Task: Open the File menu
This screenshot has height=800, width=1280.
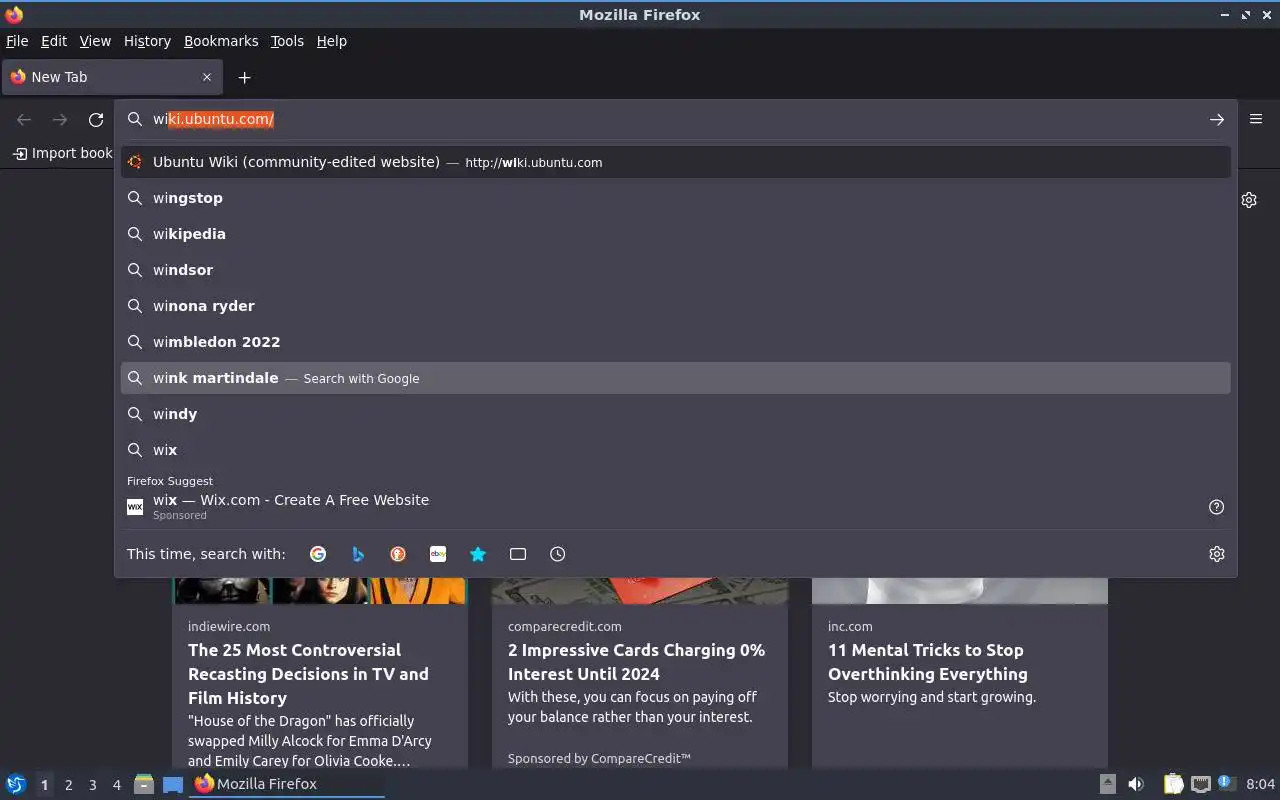Action: [17, 41]
